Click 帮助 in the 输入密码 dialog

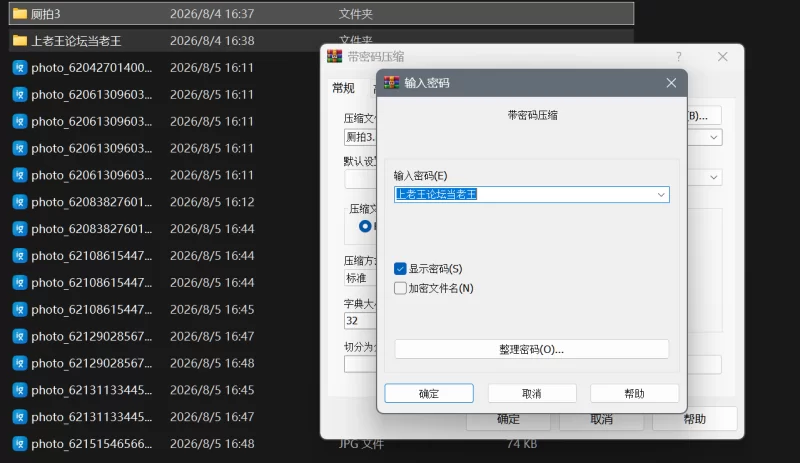(634, 394)
